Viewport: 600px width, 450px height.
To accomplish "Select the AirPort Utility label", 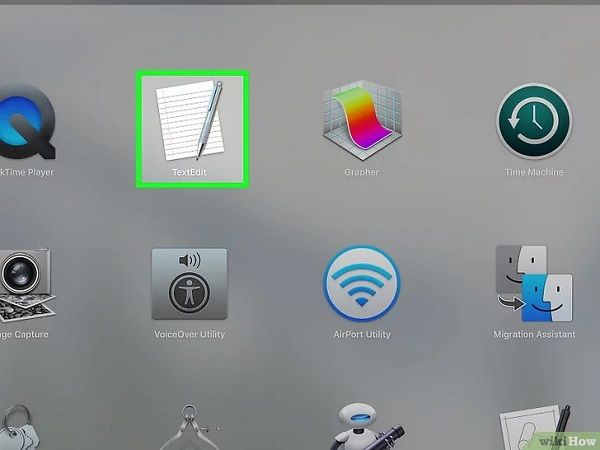I will click(361, 335).
